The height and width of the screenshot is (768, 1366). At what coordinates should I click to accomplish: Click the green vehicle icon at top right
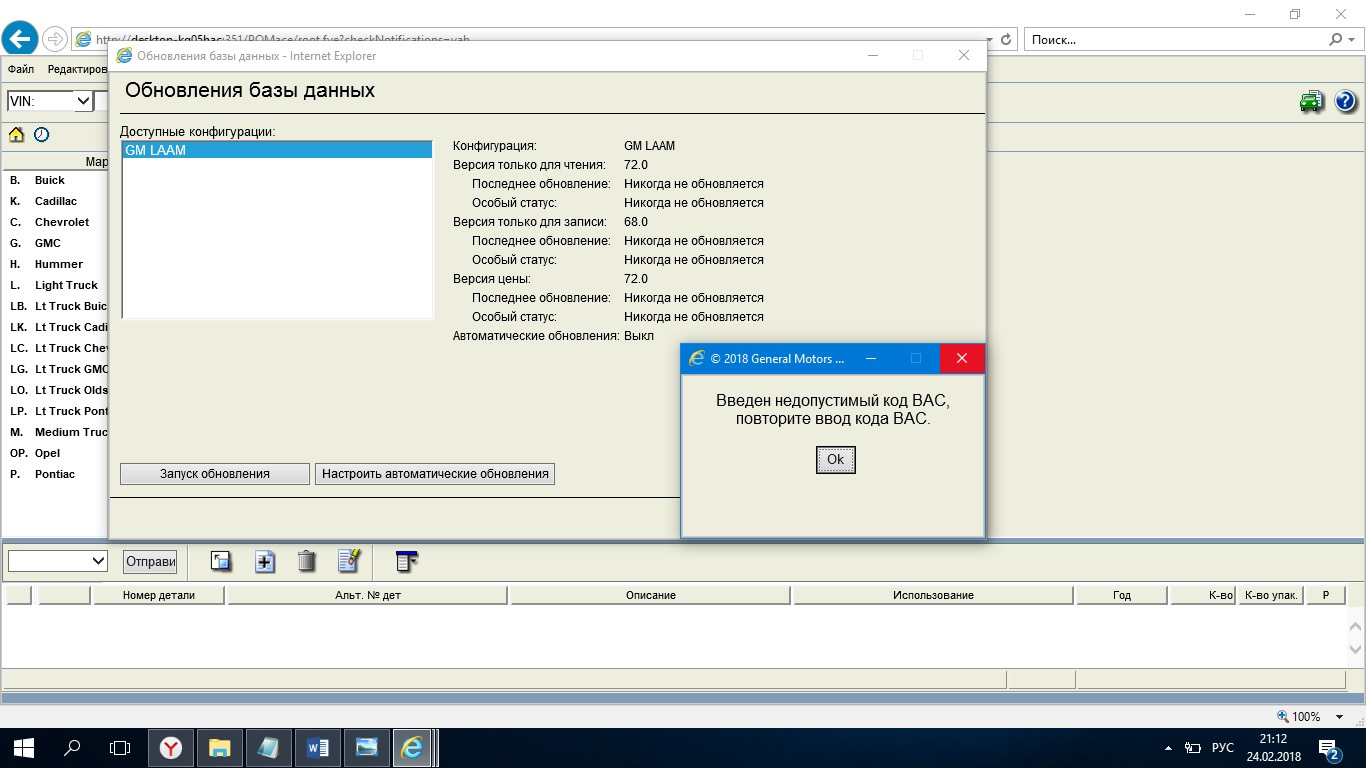(x=1311, y=101)
